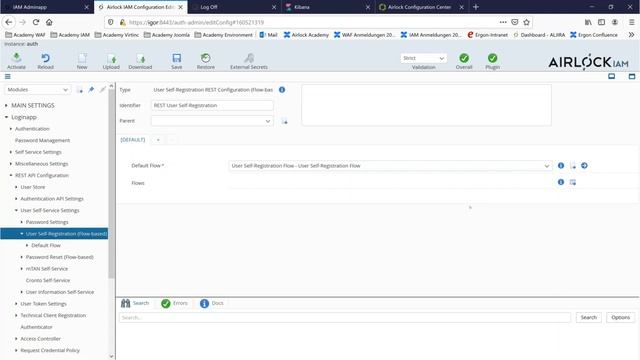Screen dimensions: 640x360
Task: Open Airlock Academy bookmark
Action: click(306, 35)
